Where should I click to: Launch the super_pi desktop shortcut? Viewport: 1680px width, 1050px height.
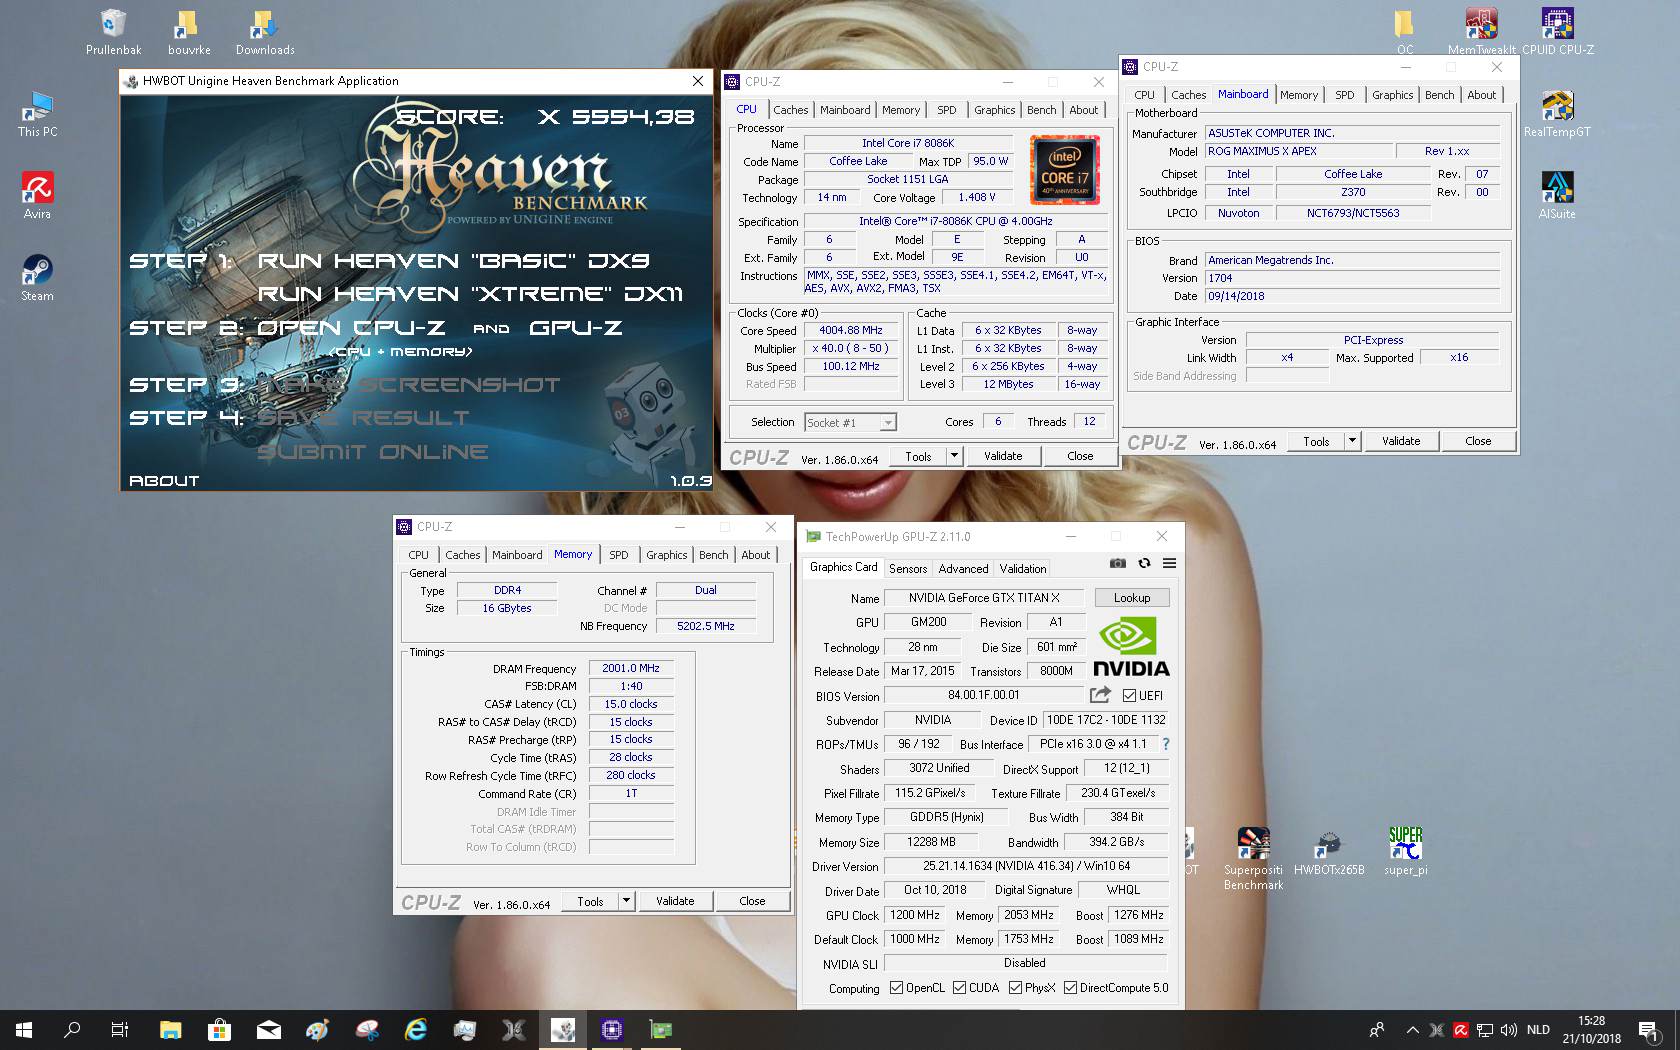pos(1405,852)
